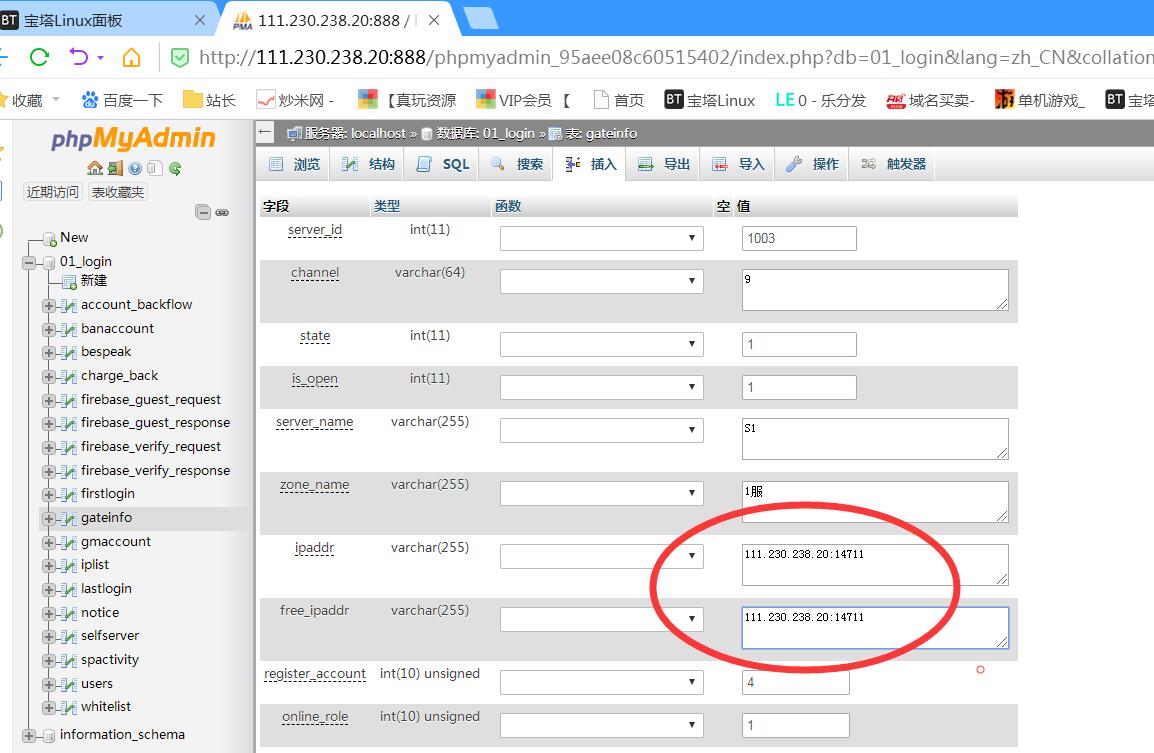Click the 近期访问 recent button
This screenshot has width=1154, height=753.
(53, 192)
